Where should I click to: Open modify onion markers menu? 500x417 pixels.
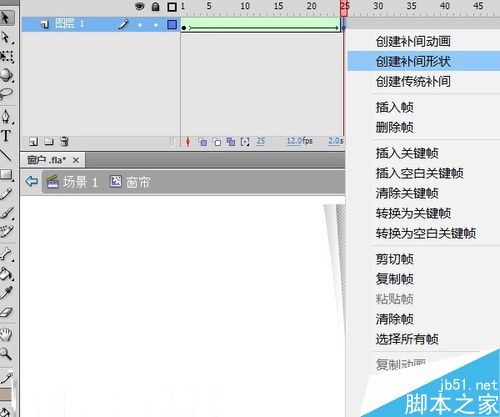click(x=245, y=142)
